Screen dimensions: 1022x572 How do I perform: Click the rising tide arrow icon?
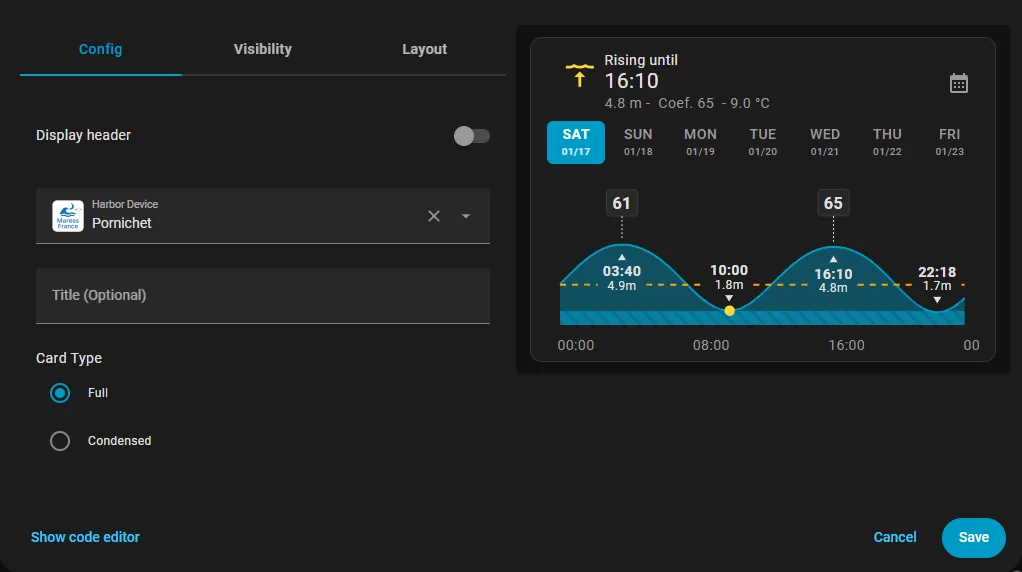click(579, 76)
